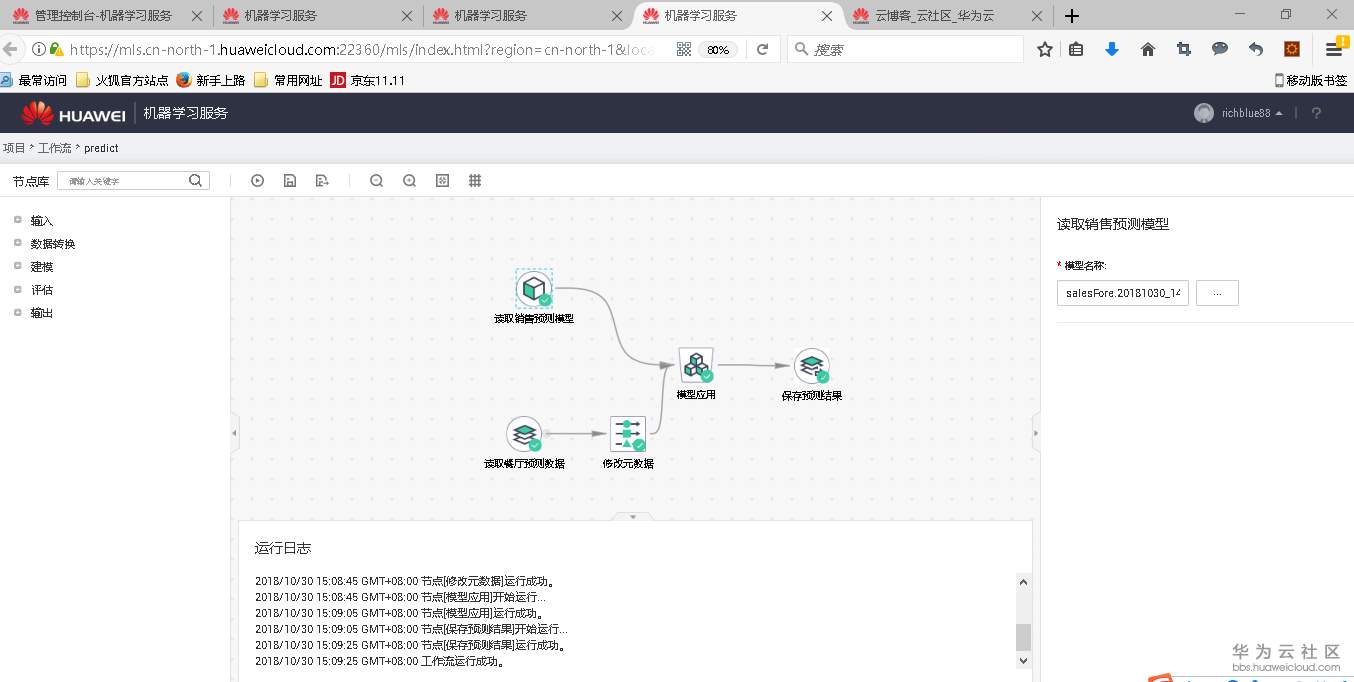
Task: Go to 项目 breadcrumb
Action: pyautogui.click(x=14, y=148)
